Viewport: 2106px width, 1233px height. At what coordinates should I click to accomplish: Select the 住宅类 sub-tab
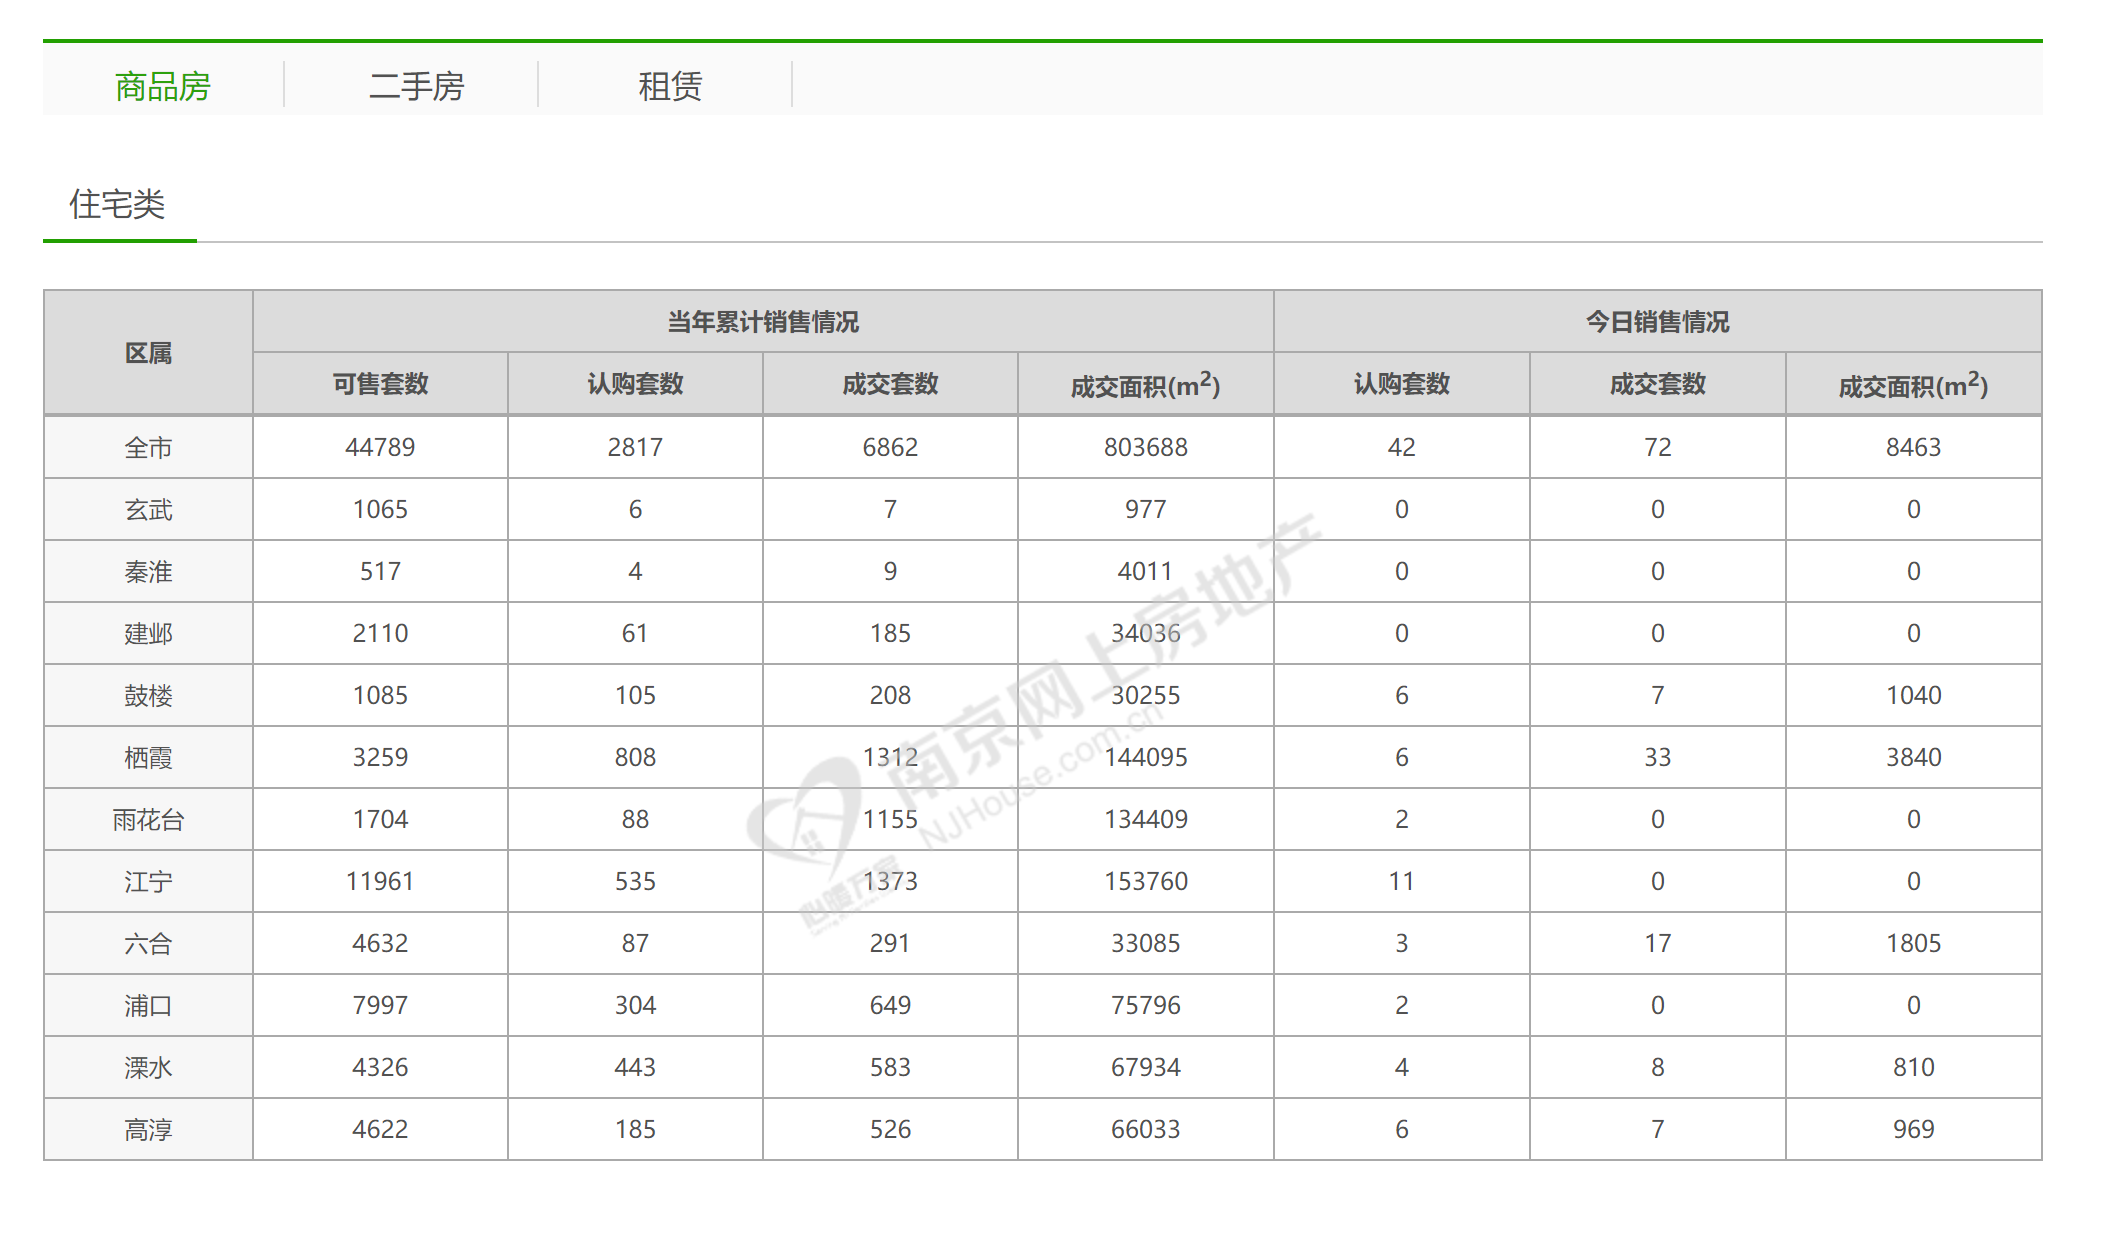pyautogui.click(x=117, y=204)
